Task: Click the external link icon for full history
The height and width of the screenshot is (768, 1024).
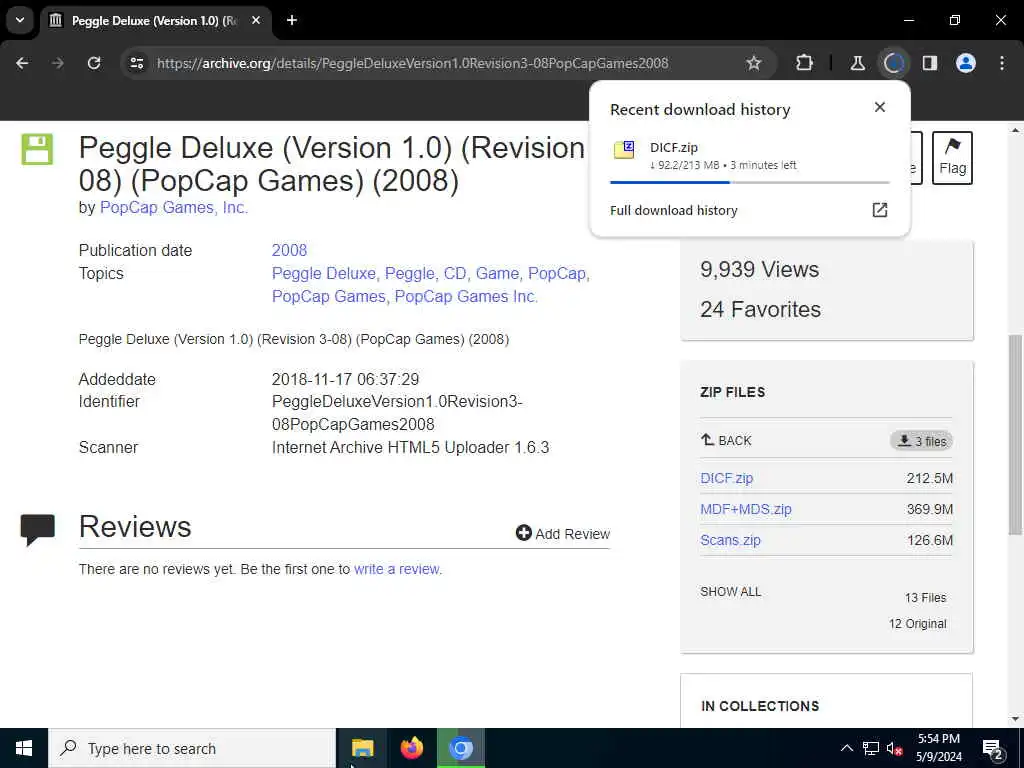Action: coord(880,210)
